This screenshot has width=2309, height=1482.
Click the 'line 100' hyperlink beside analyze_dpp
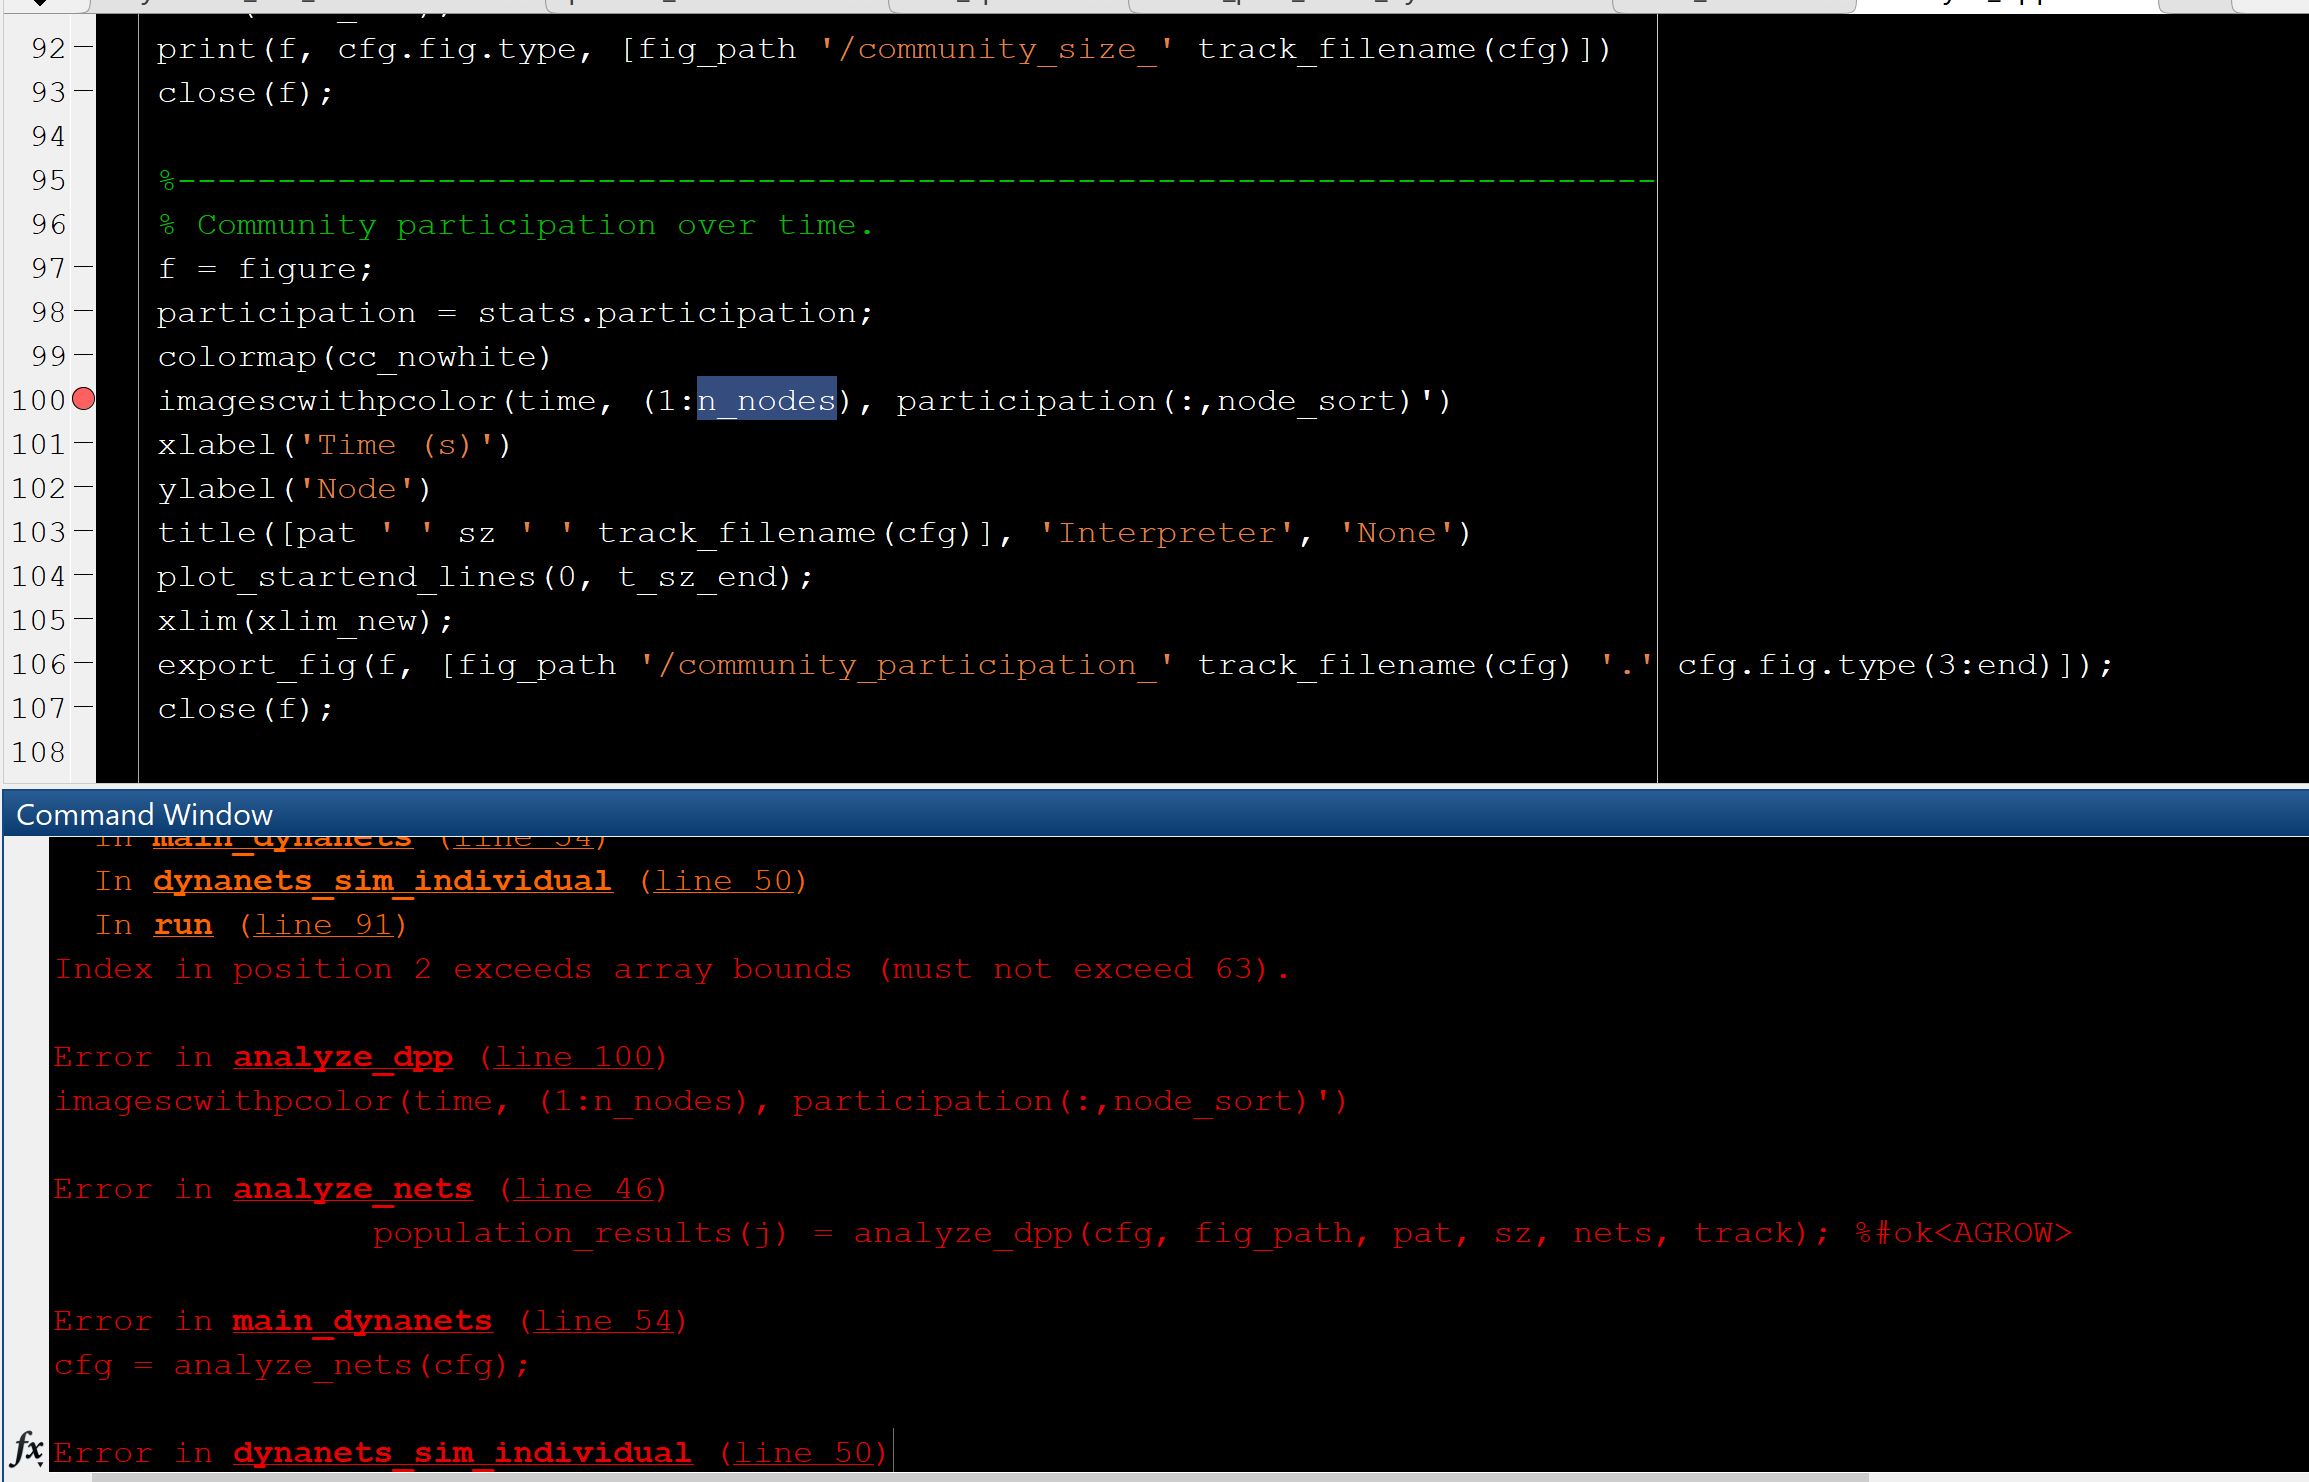pyautogui.click(x=573, y=1056)
